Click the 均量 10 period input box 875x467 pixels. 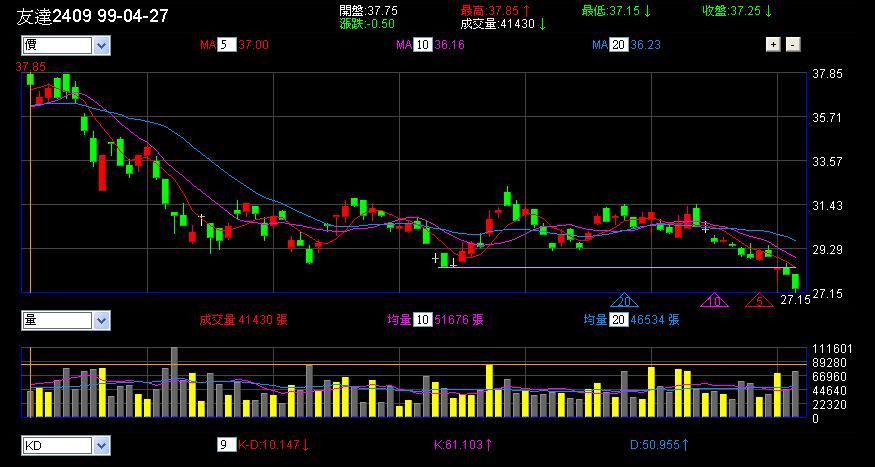tap(422, 320)
